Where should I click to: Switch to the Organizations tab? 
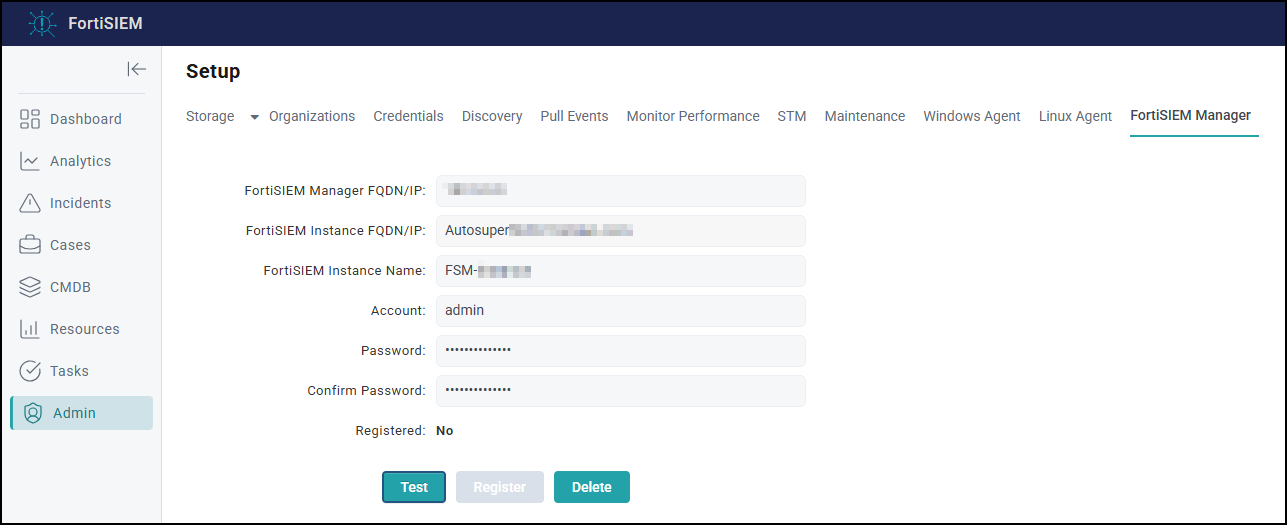312,116
